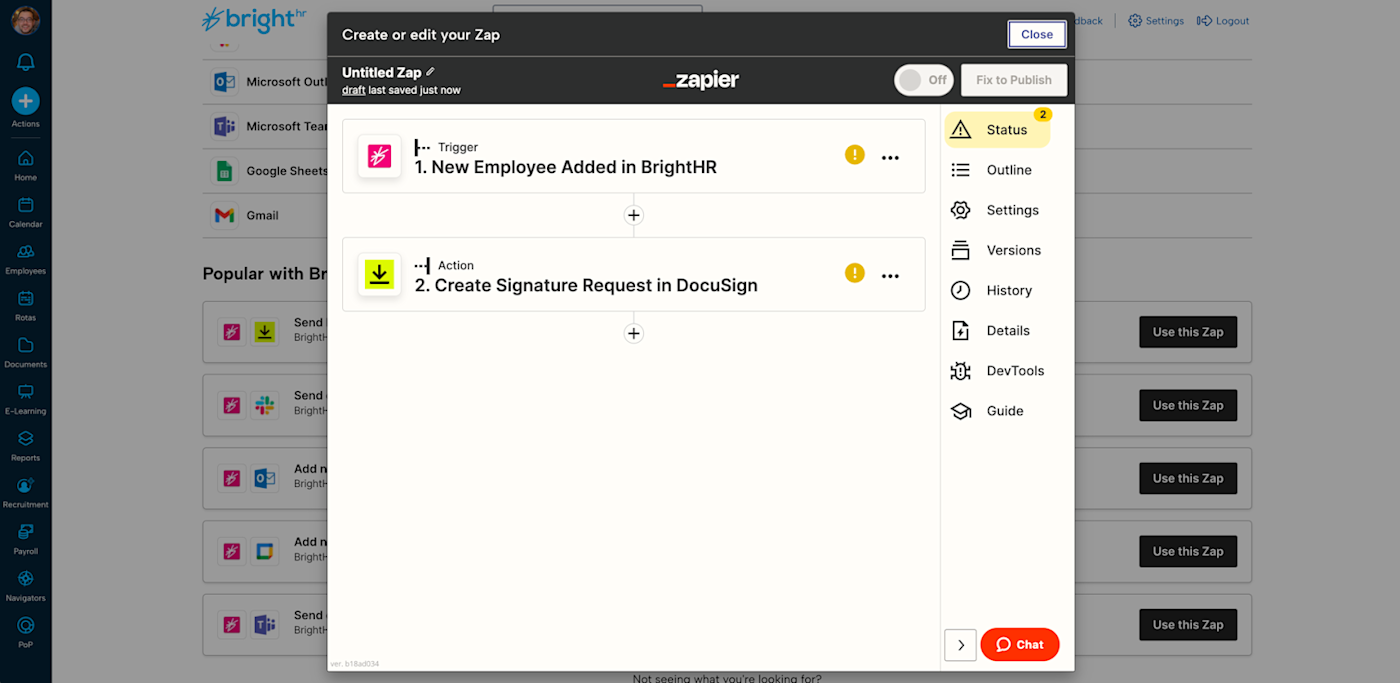Open Payroll in sidebar
1400x683 pixels.
click(25, 538)
